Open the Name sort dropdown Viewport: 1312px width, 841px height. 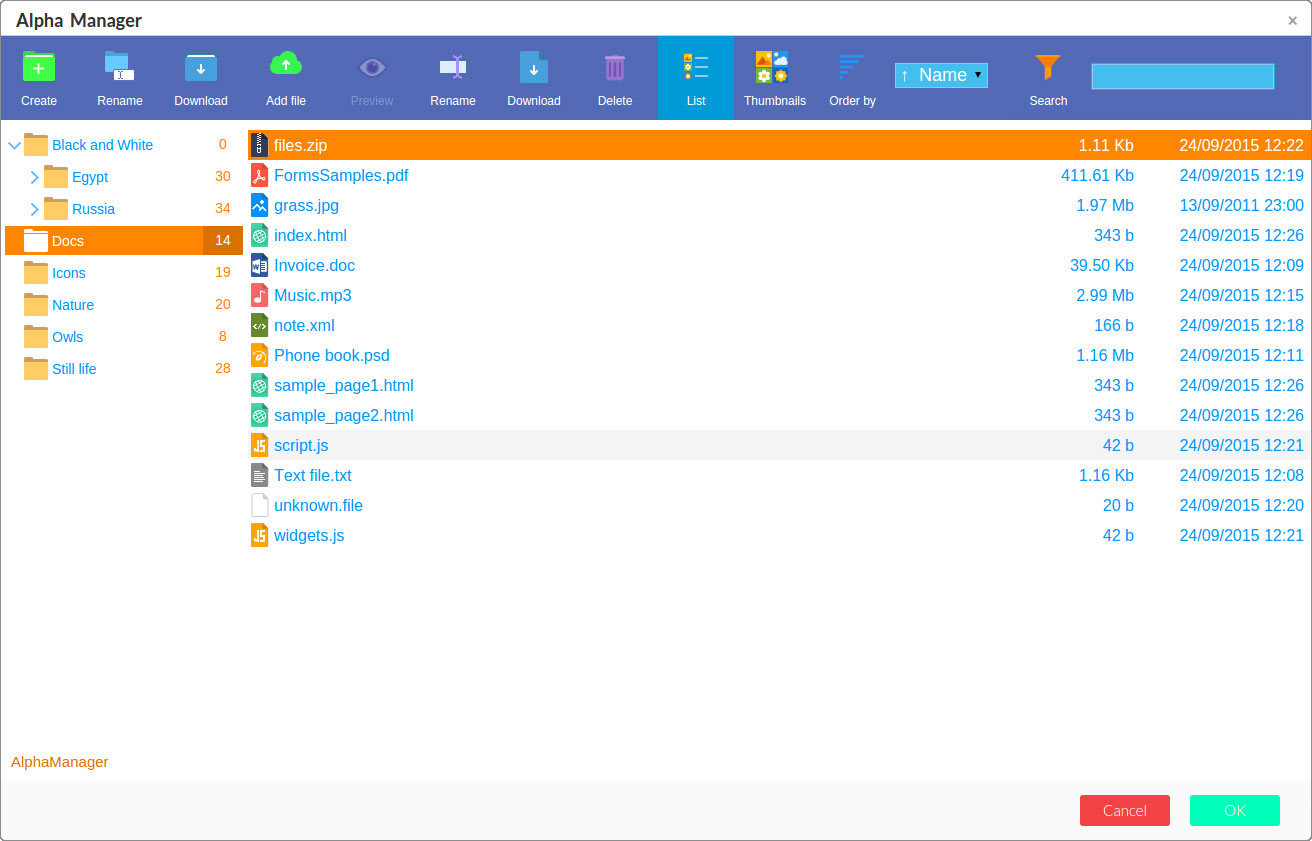coord(941,76)
